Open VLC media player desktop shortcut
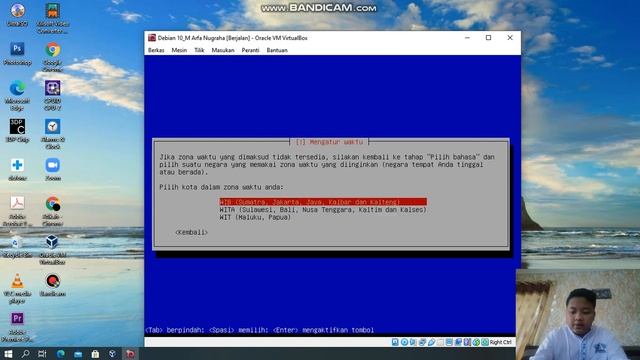640x360 pixels. point(17,288)
